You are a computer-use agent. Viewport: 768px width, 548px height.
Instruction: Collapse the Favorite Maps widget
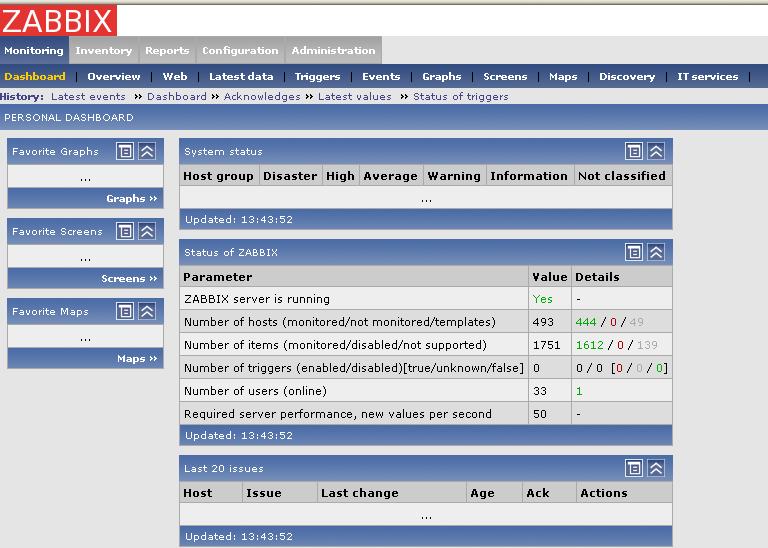147,311
